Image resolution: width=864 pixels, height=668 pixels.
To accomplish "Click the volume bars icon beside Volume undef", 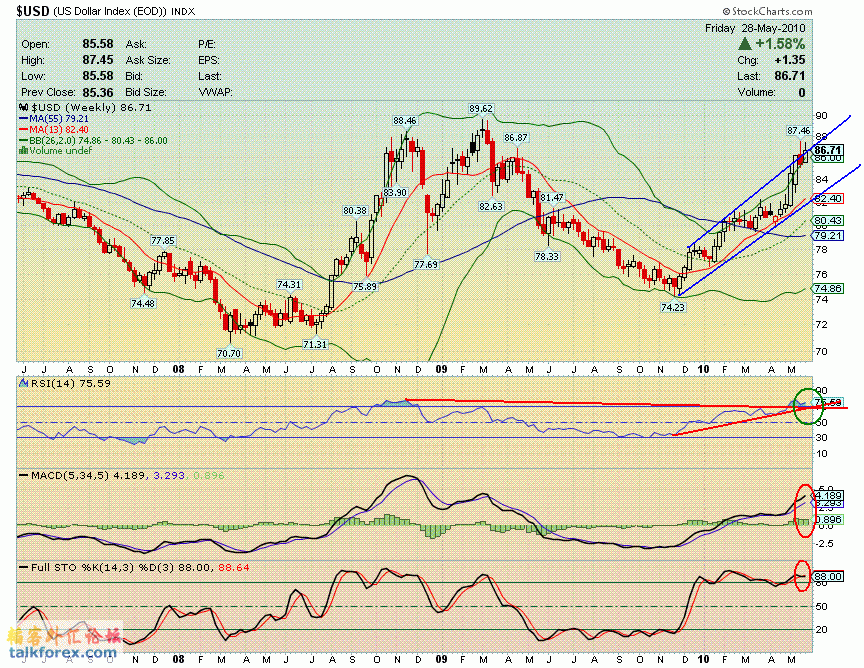I will (24, 150).
